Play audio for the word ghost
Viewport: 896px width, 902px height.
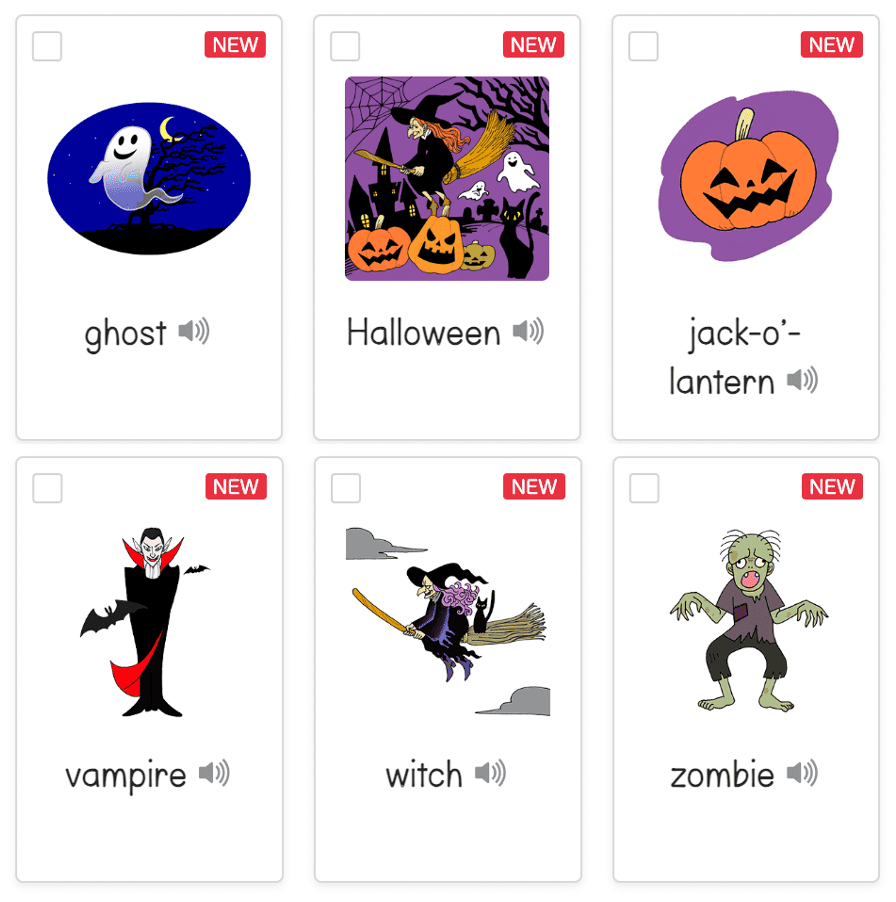[194, 331]
